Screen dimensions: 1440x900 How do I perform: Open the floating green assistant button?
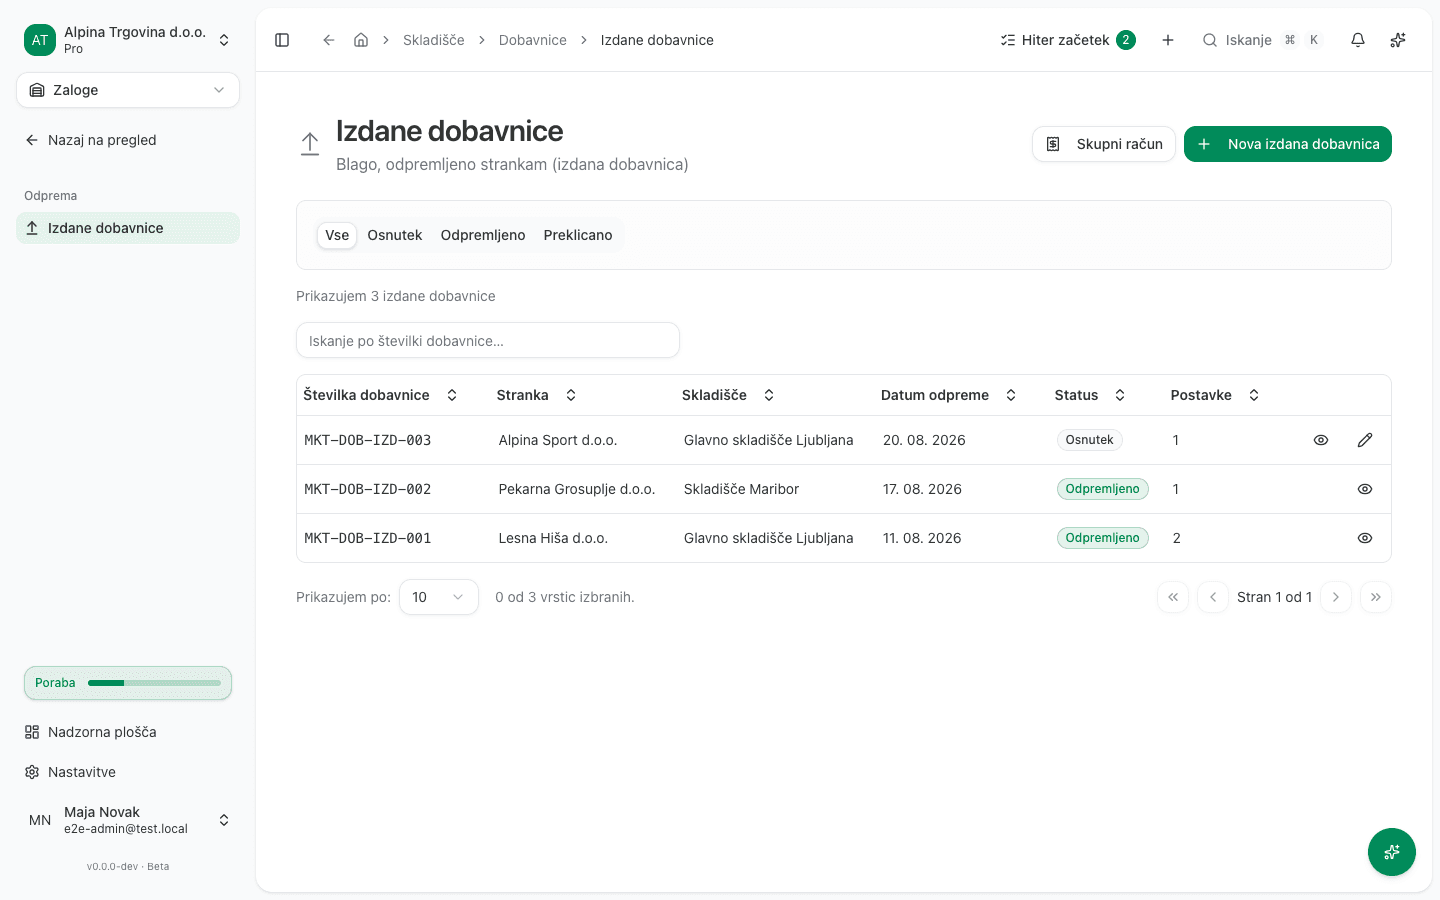[x=1392, y=852]
